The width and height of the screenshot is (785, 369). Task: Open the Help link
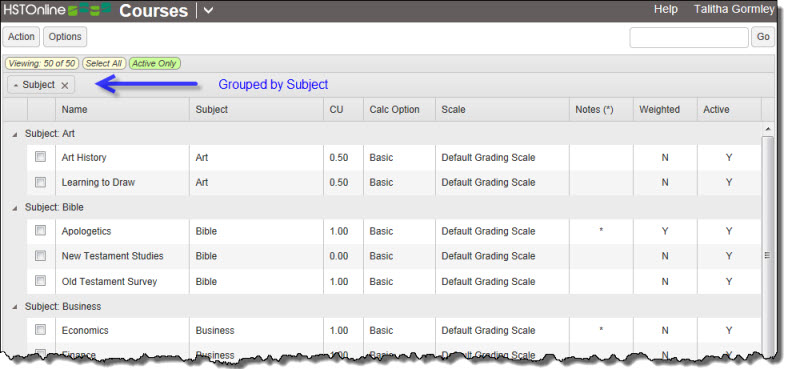coord(665,10)
